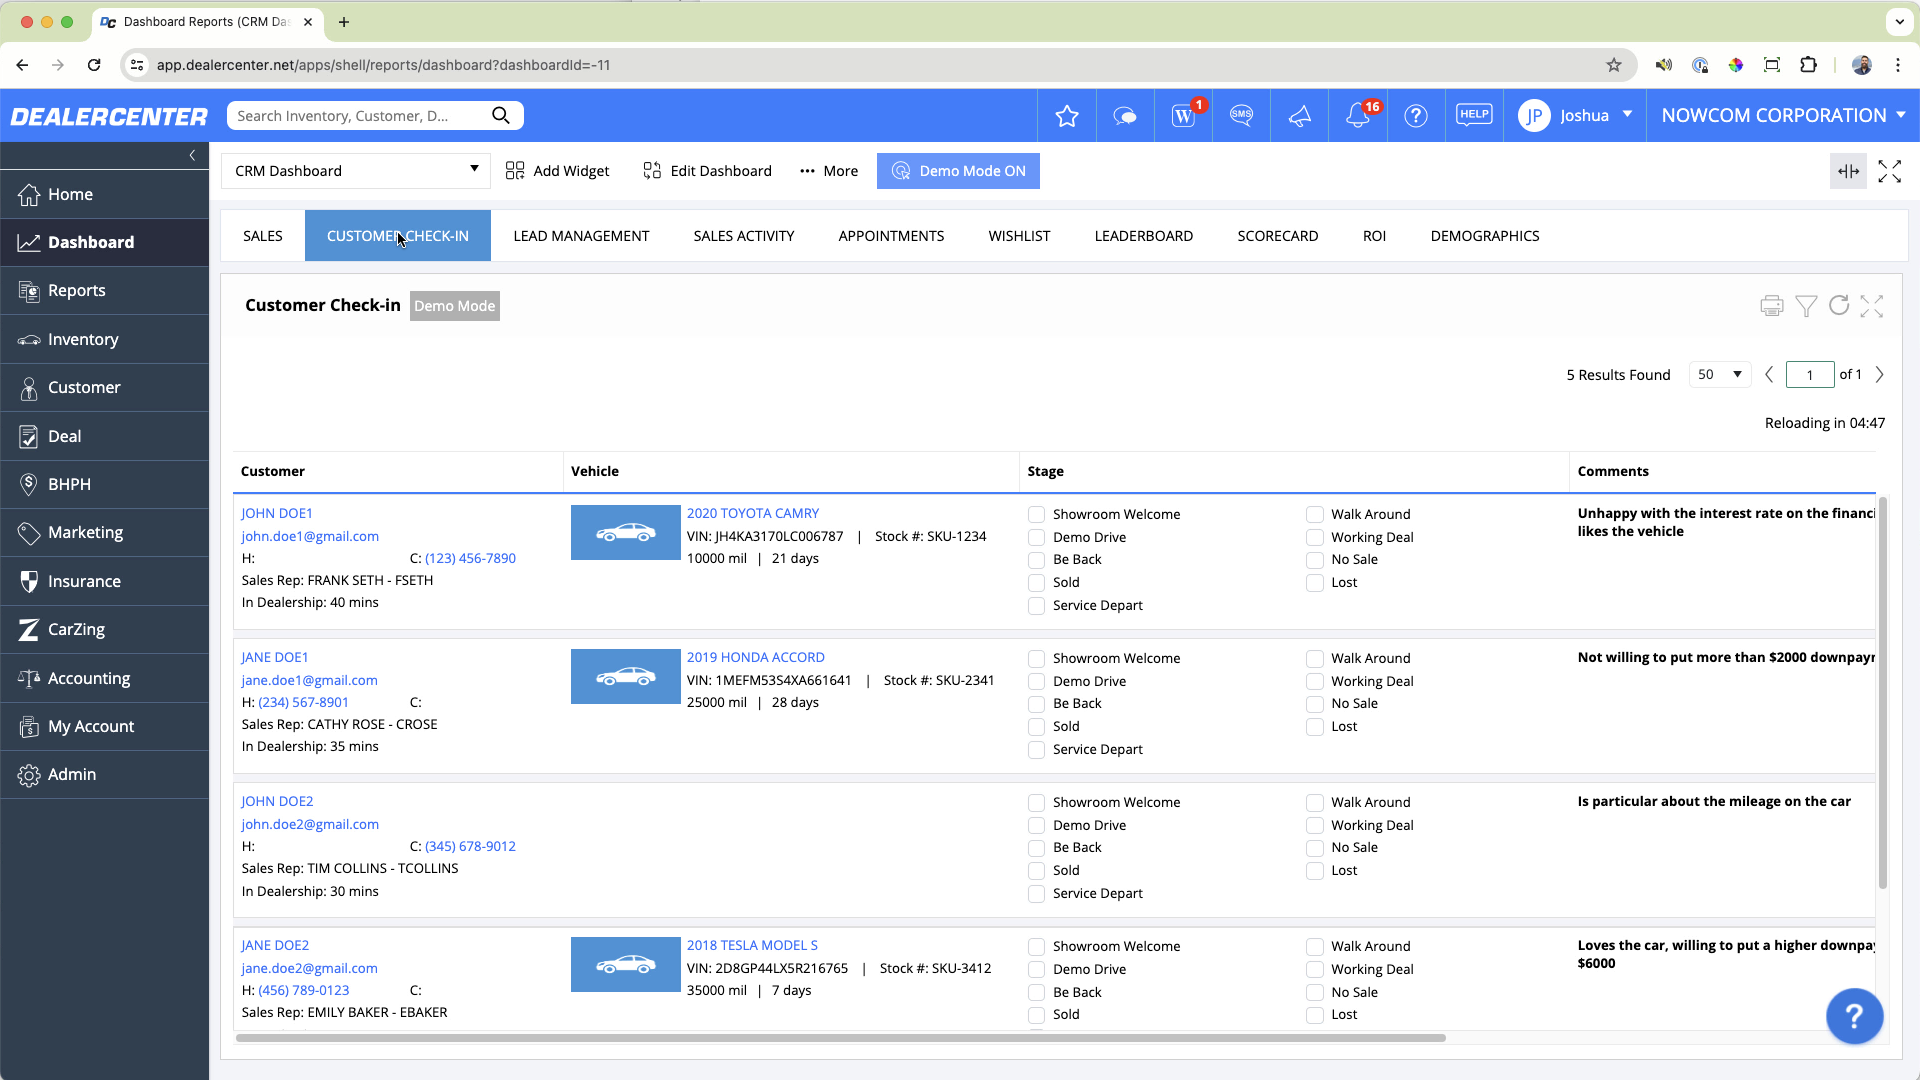Open the filter icon on Customer Check-in widget
1920x1080 pixels.
tap(1805, 306)
